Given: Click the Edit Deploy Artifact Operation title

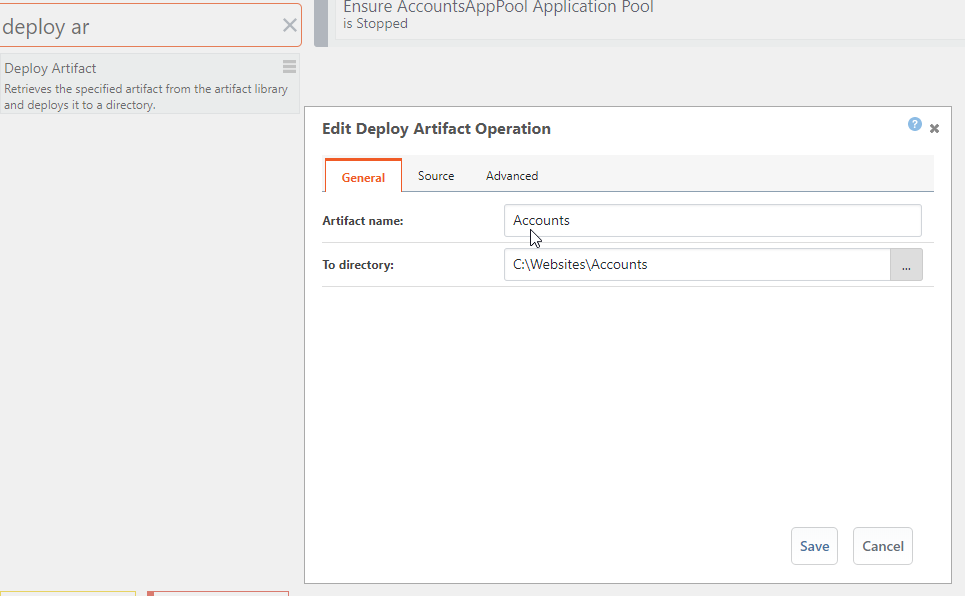Looking at the screenshot, I should pos(436,129).
